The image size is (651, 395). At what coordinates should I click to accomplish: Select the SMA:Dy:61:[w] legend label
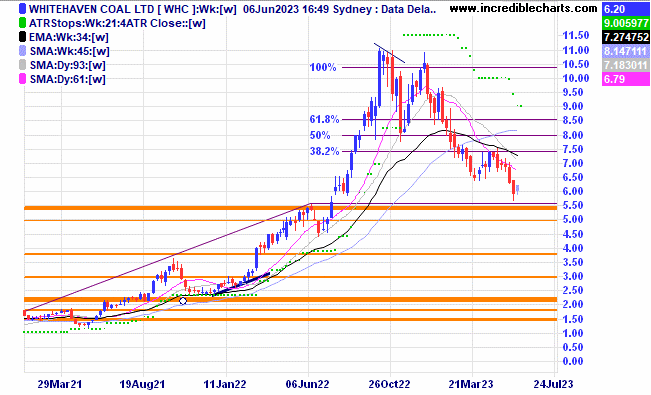(x=67, y=79)
